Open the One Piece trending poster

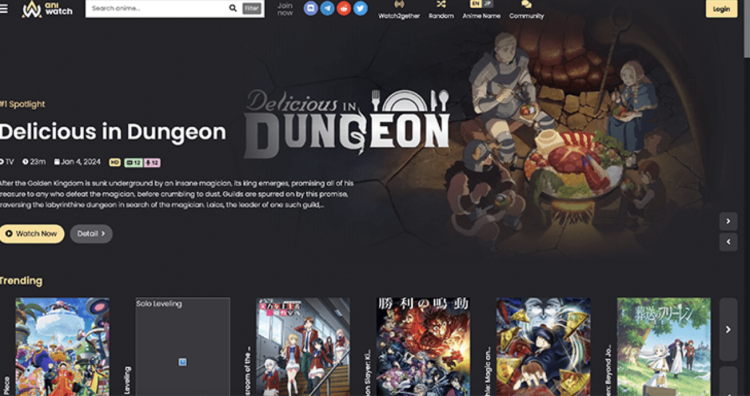(x=62, y=347)
